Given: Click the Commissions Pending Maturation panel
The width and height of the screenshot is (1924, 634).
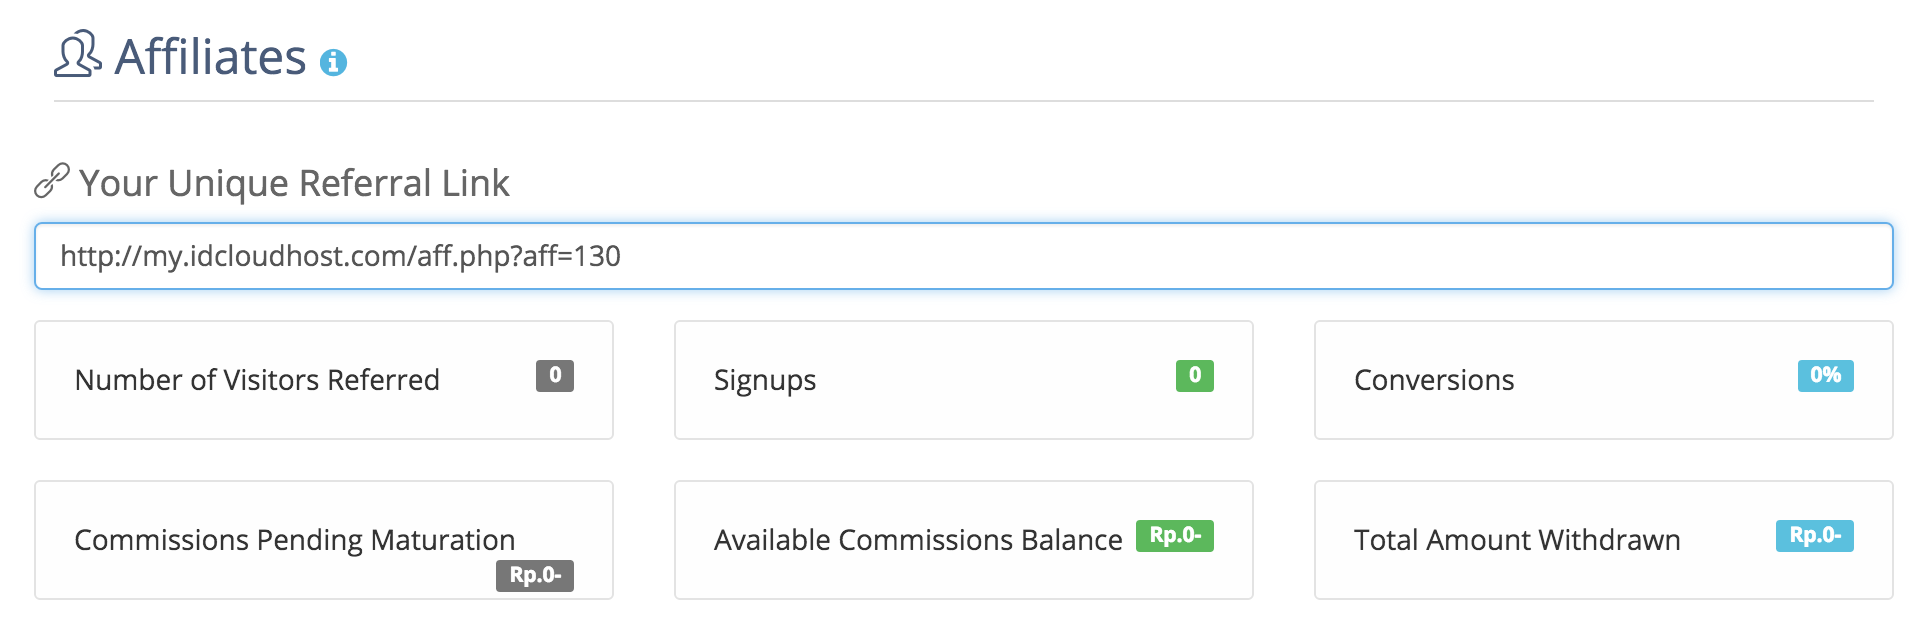Looking at the screenshot, I should [323, 540].
